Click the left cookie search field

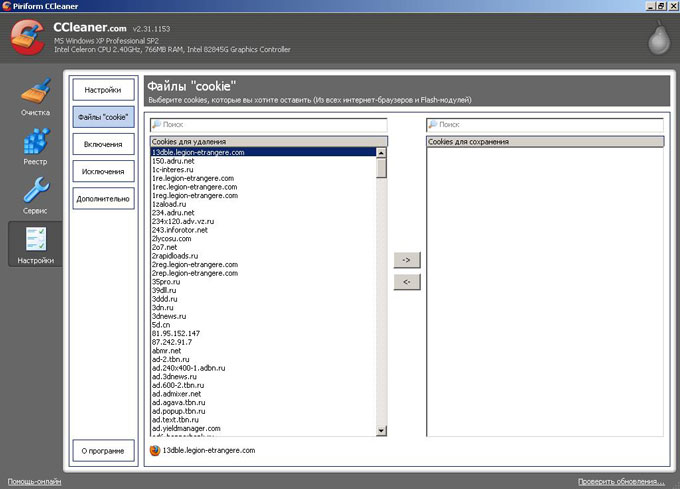click(268, 124)
